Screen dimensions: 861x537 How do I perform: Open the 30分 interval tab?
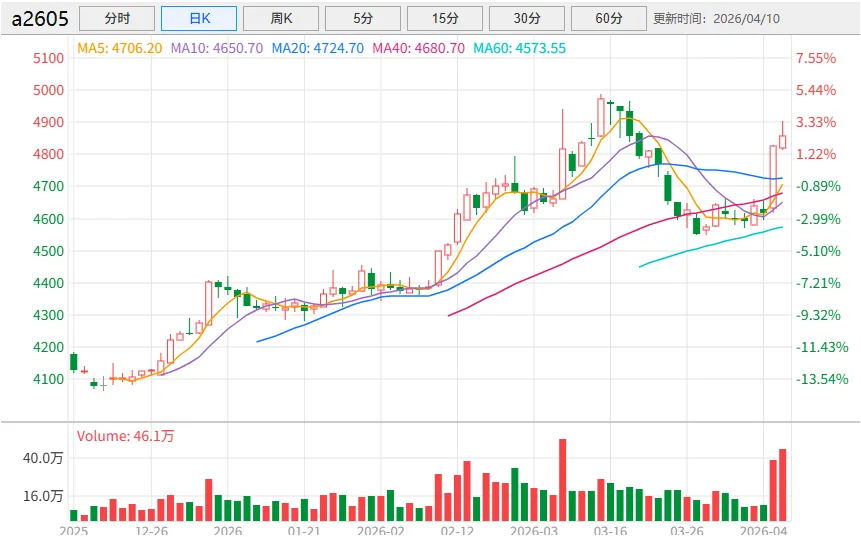527,19
